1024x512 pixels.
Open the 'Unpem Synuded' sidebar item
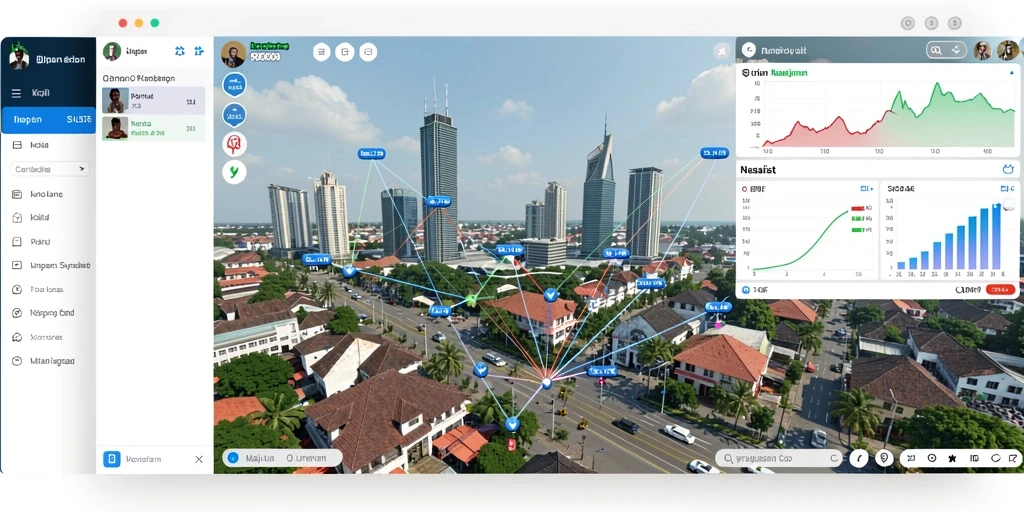tap(51, 266)
